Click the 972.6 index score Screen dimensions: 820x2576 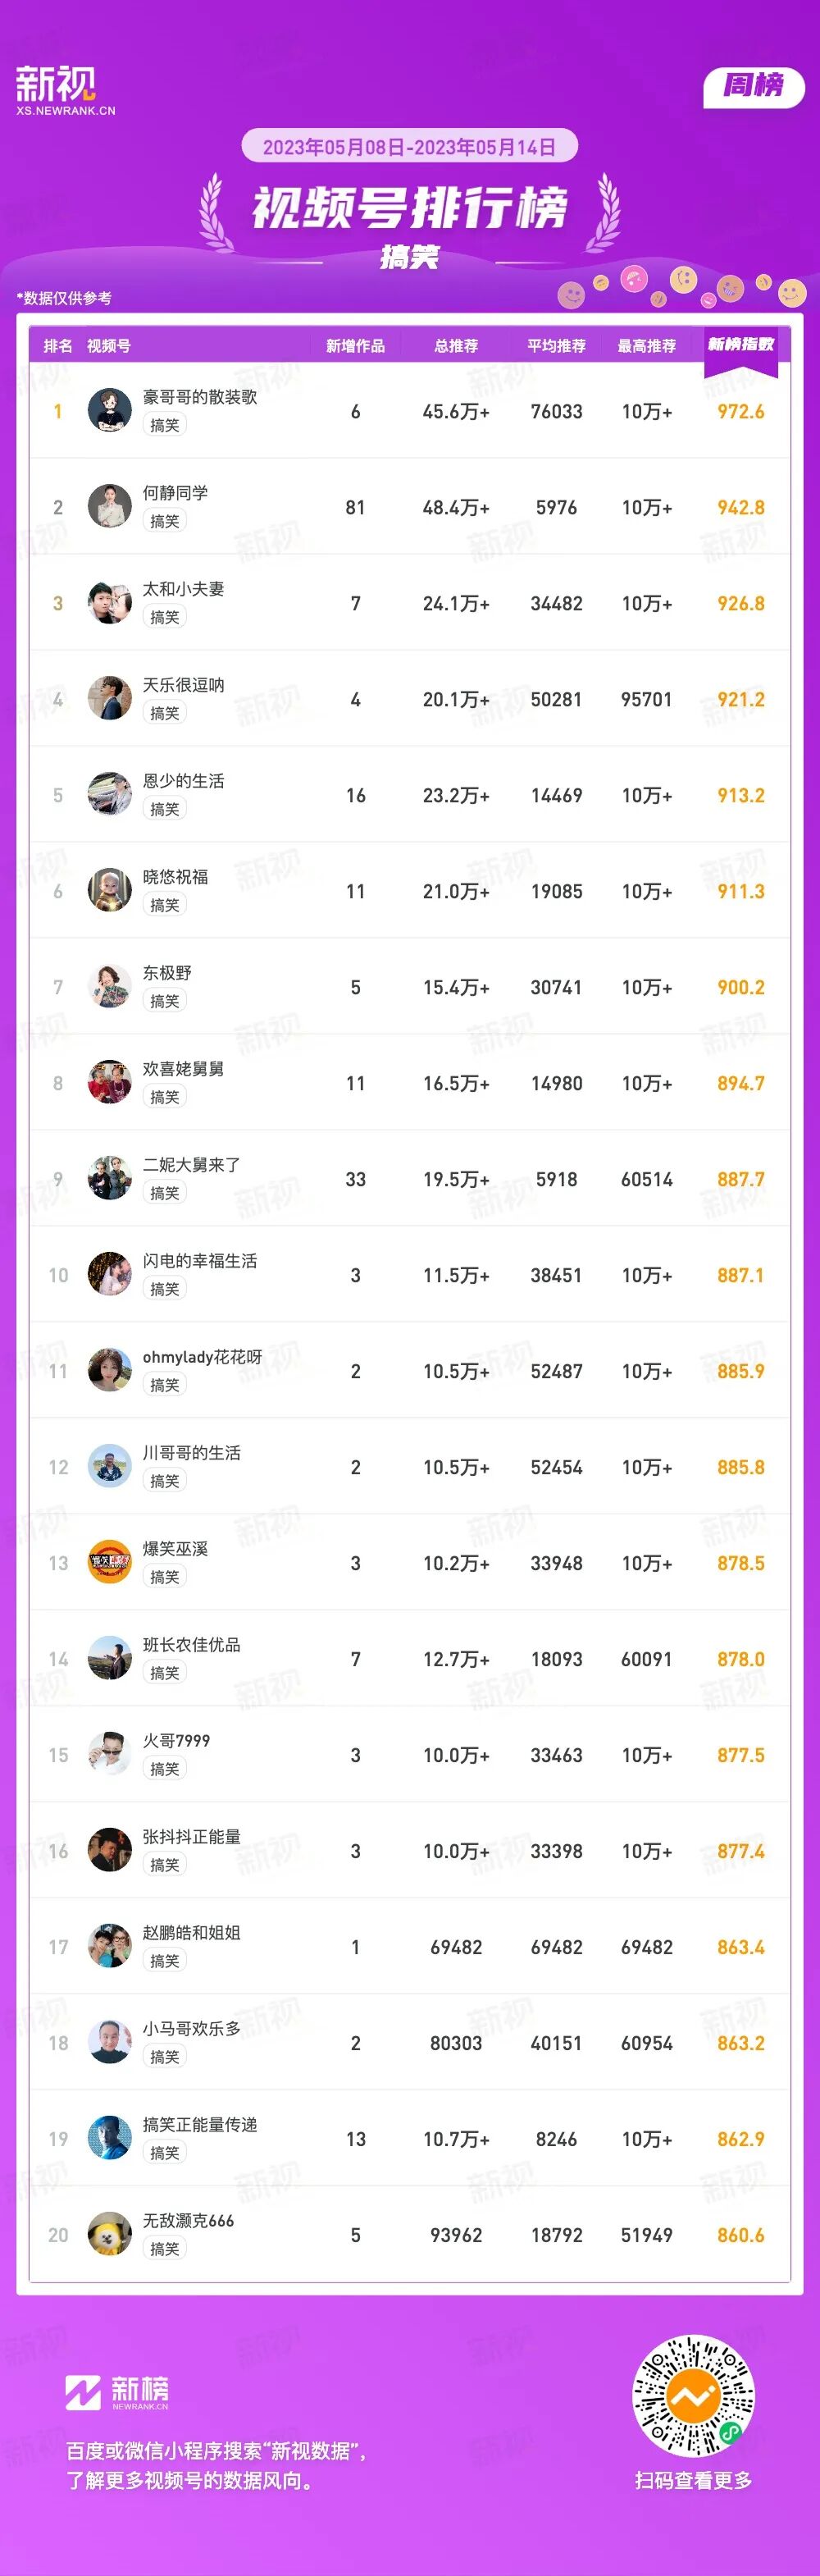740,412
